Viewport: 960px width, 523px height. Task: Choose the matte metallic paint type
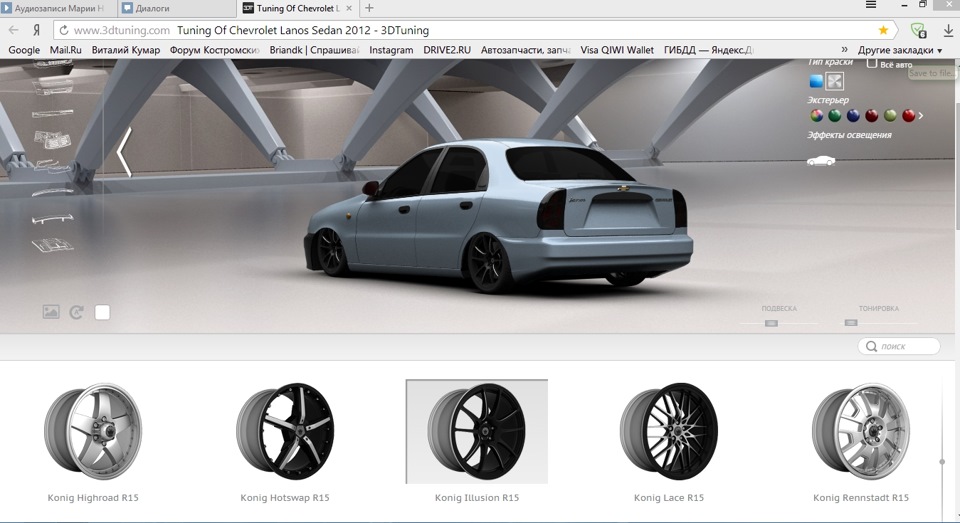834,81
